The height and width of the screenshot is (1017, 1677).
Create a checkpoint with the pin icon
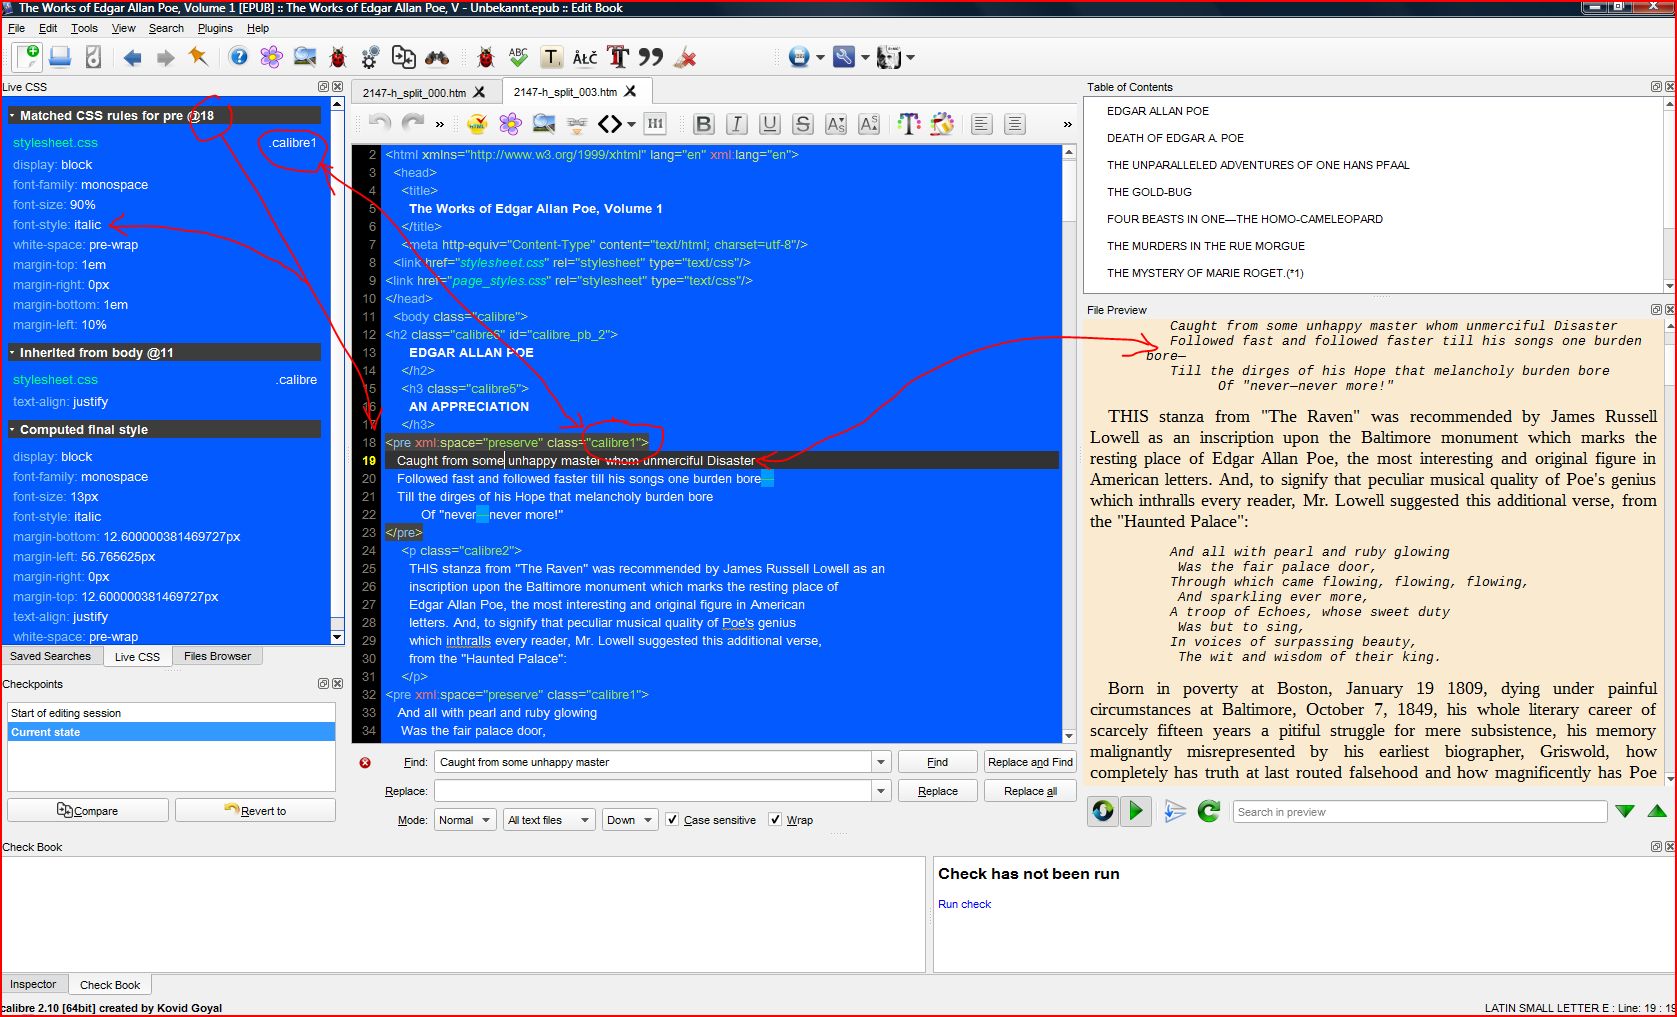click(x=198, y=57)
